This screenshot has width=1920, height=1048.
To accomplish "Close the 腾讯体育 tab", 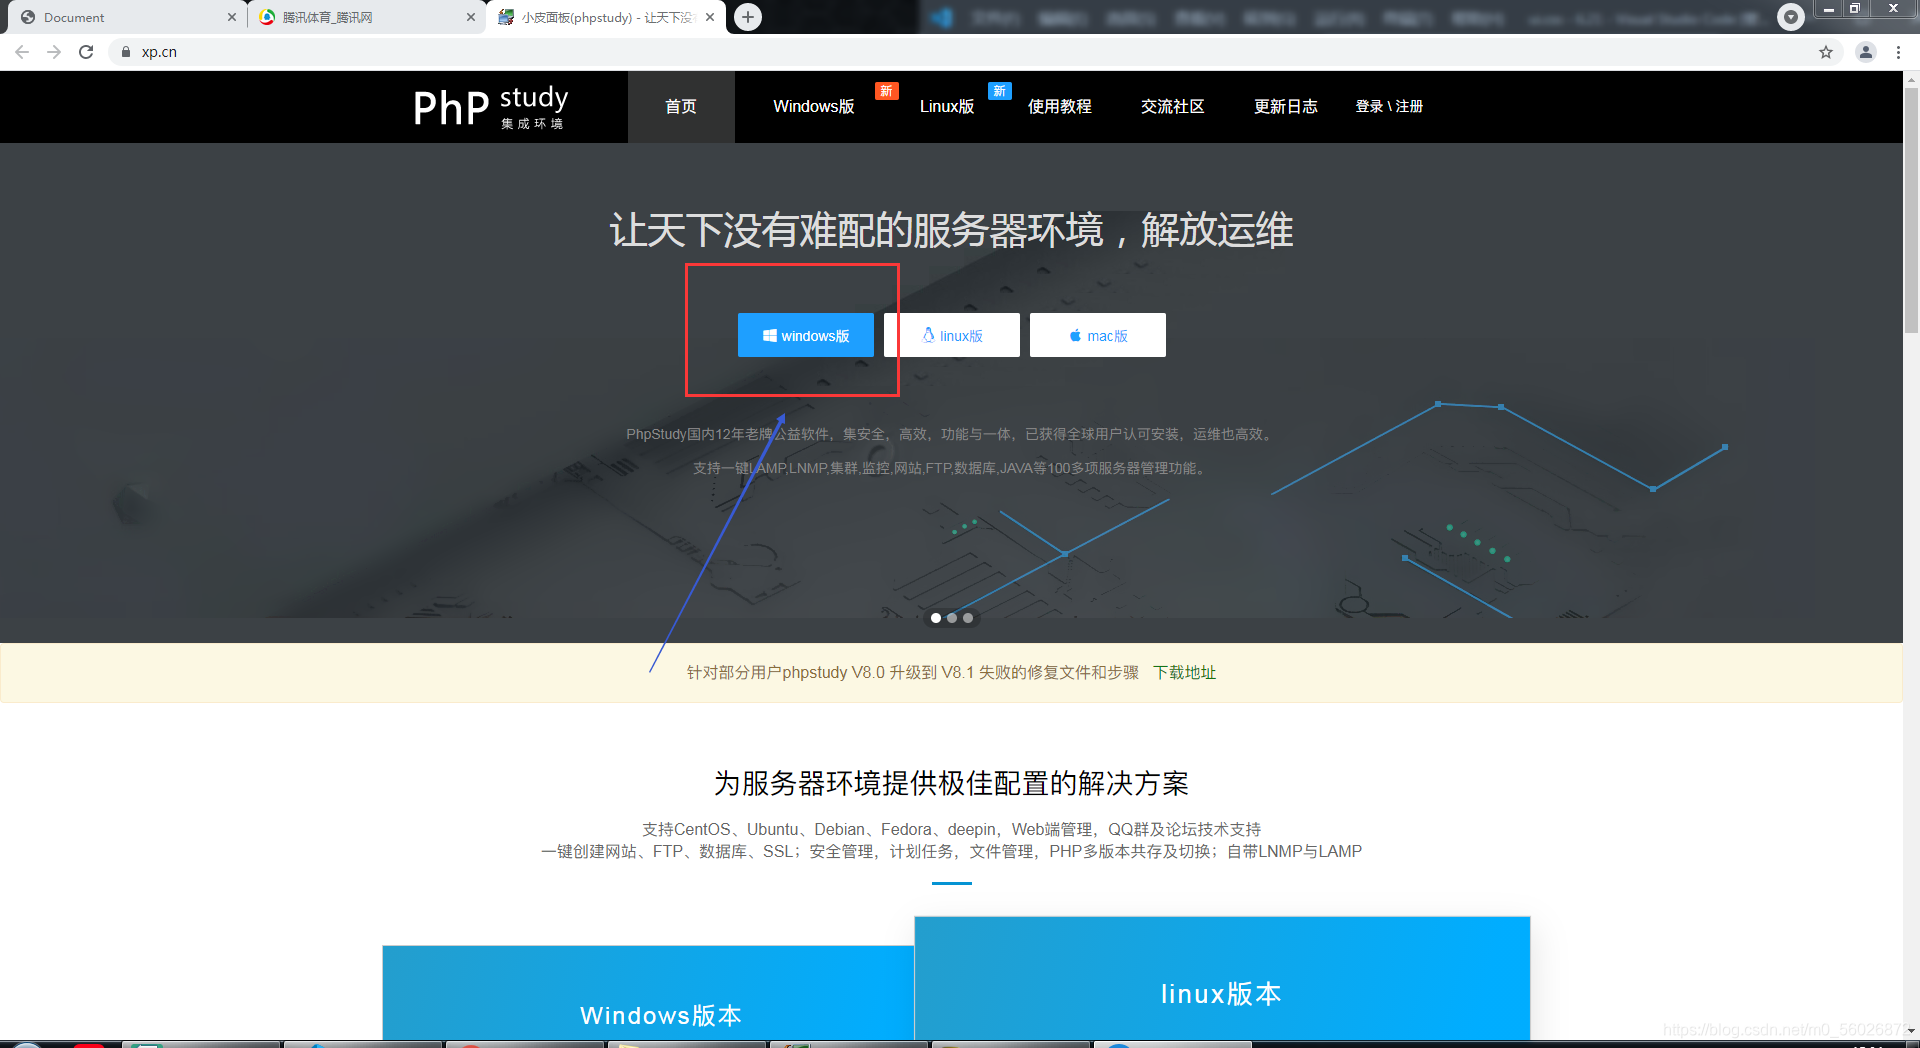I will coord(471,17).
